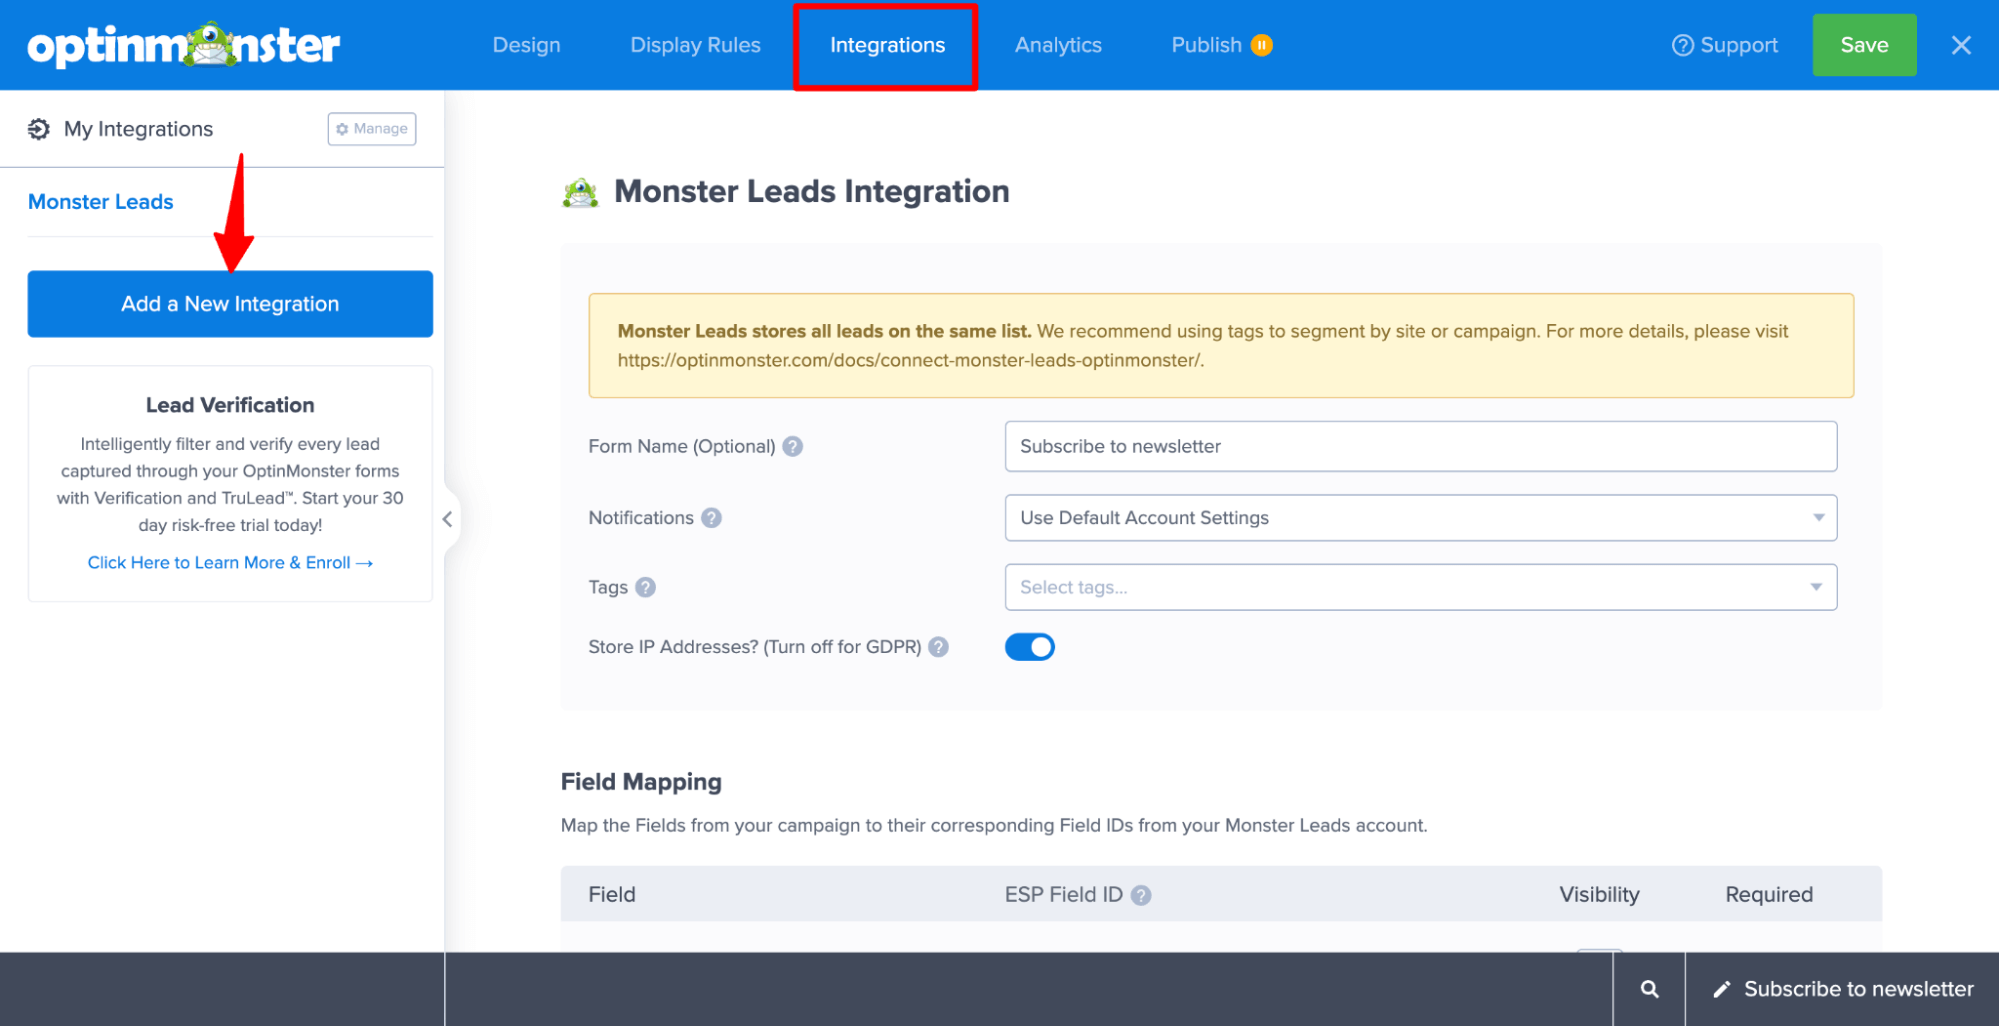Click Manage integrations button

tap(372, 129)
